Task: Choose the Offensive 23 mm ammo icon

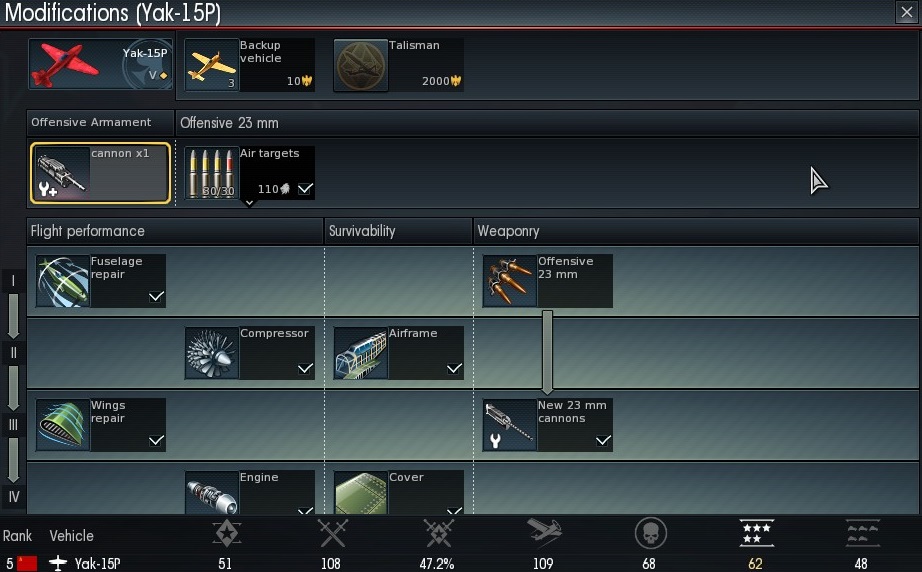Action: pos(510,281)
